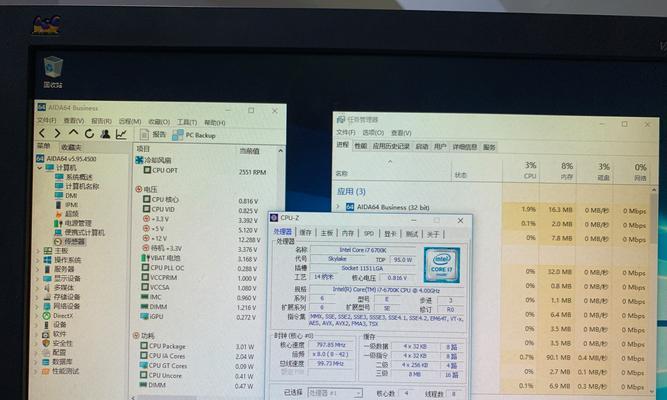Expand the 多媒体 node
Screen dimensions: 667x400
click(38, 288)
